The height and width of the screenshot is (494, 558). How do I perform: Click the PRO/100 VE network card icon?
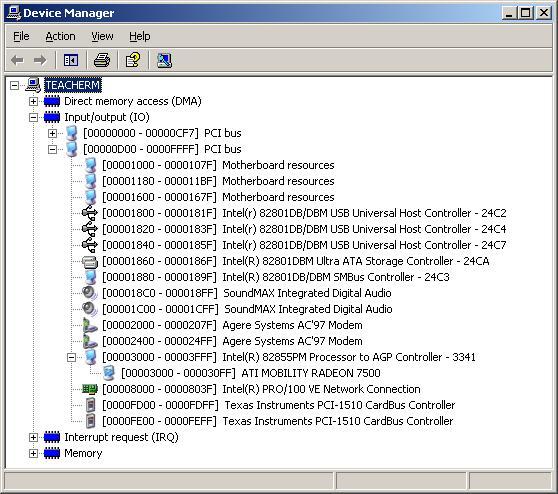pos(90,389)
